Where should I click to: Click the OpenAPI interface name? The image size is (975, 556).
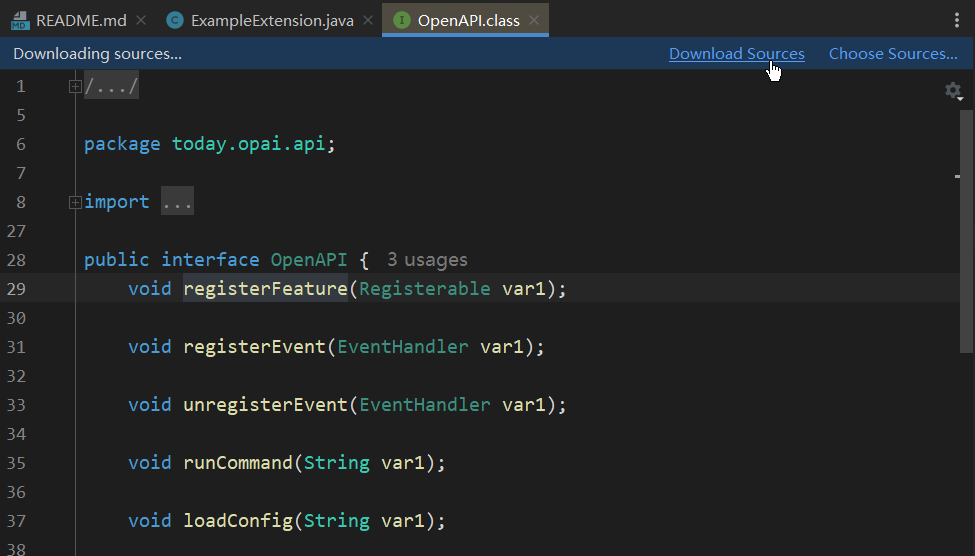(308, 260)
